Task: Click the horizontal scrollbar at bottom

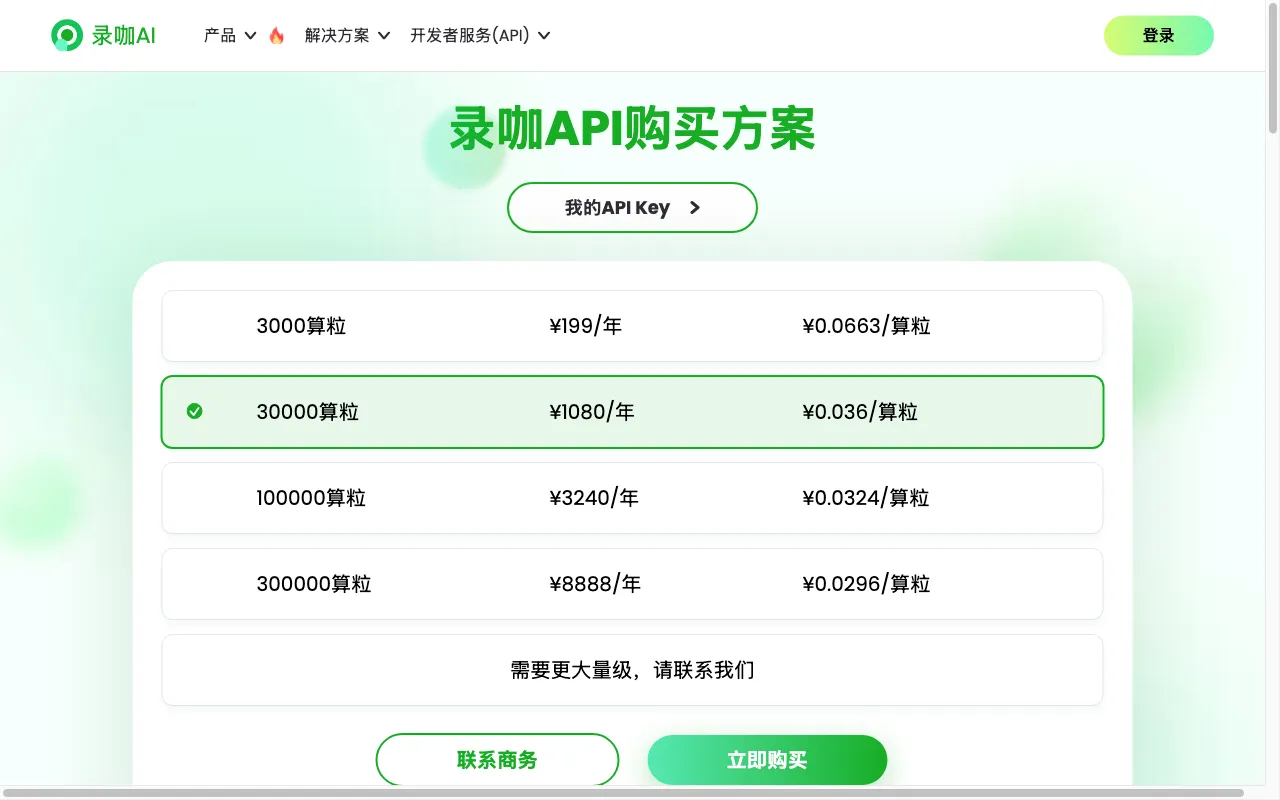Action: 622,793
